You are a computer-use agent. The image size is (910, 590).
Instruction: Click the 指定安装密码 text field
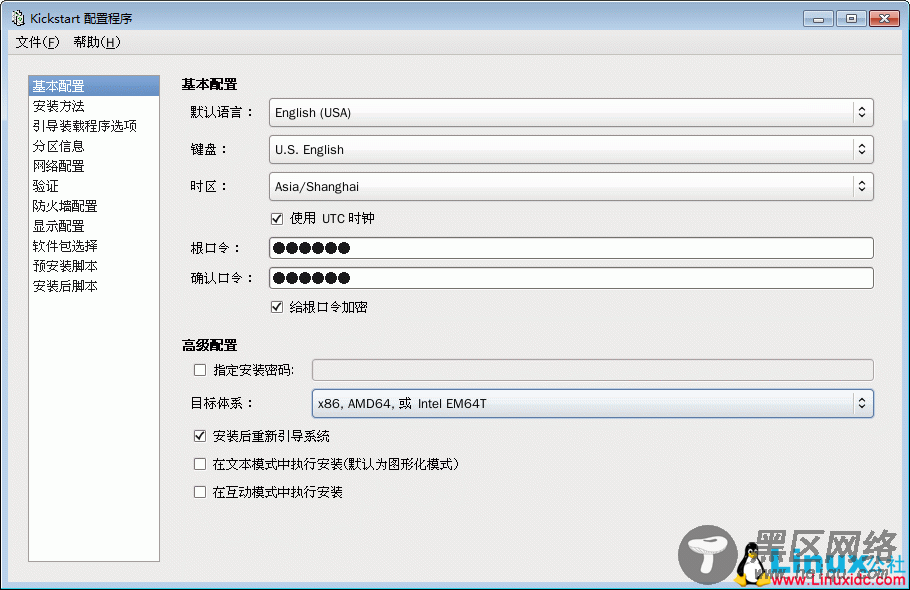tap(593, 370)
